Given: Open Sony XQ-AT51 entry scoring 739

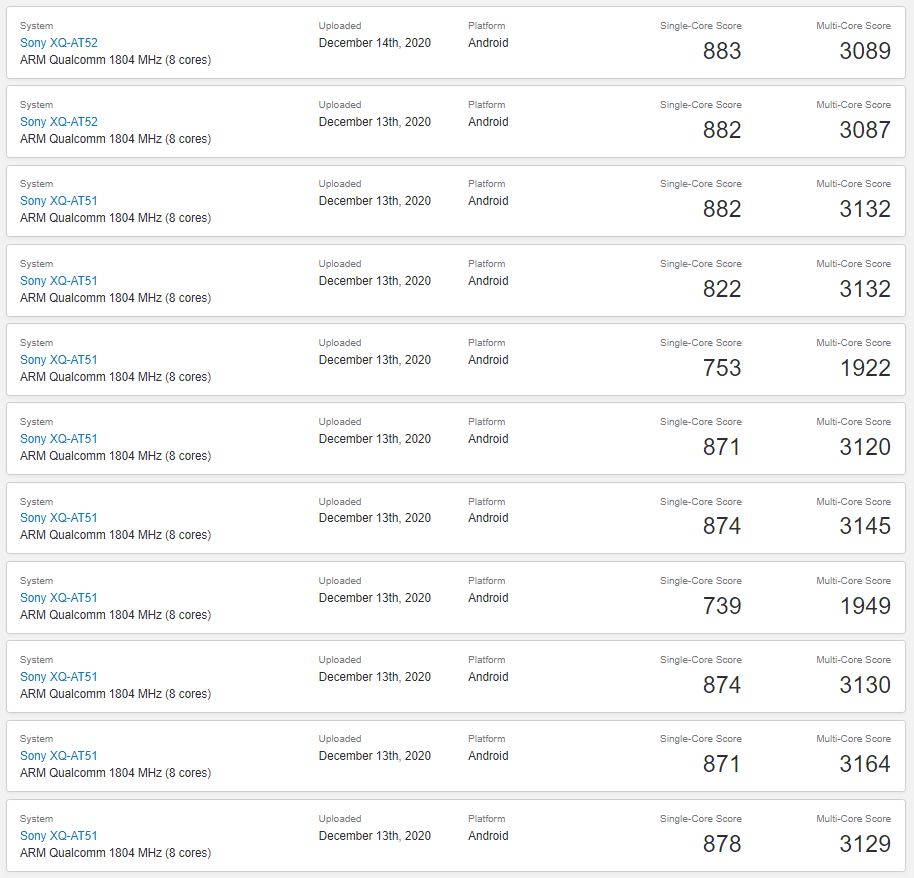Looking at the screenshot, I should click(x=58, y=598).
